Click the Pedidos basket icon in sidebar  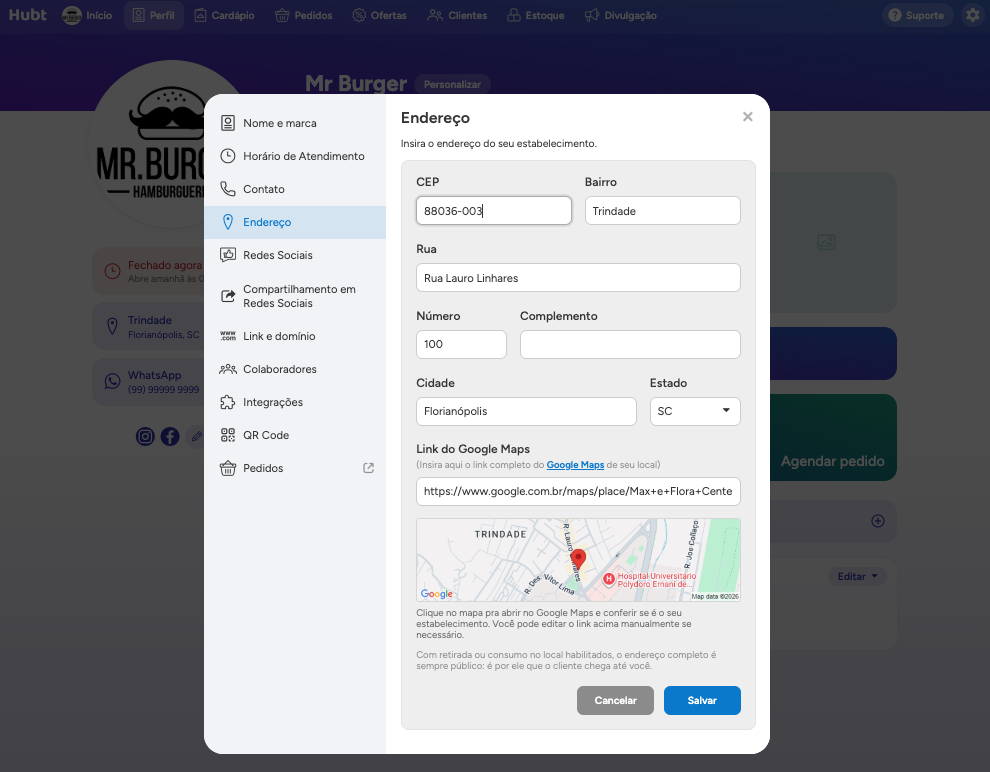227,468
